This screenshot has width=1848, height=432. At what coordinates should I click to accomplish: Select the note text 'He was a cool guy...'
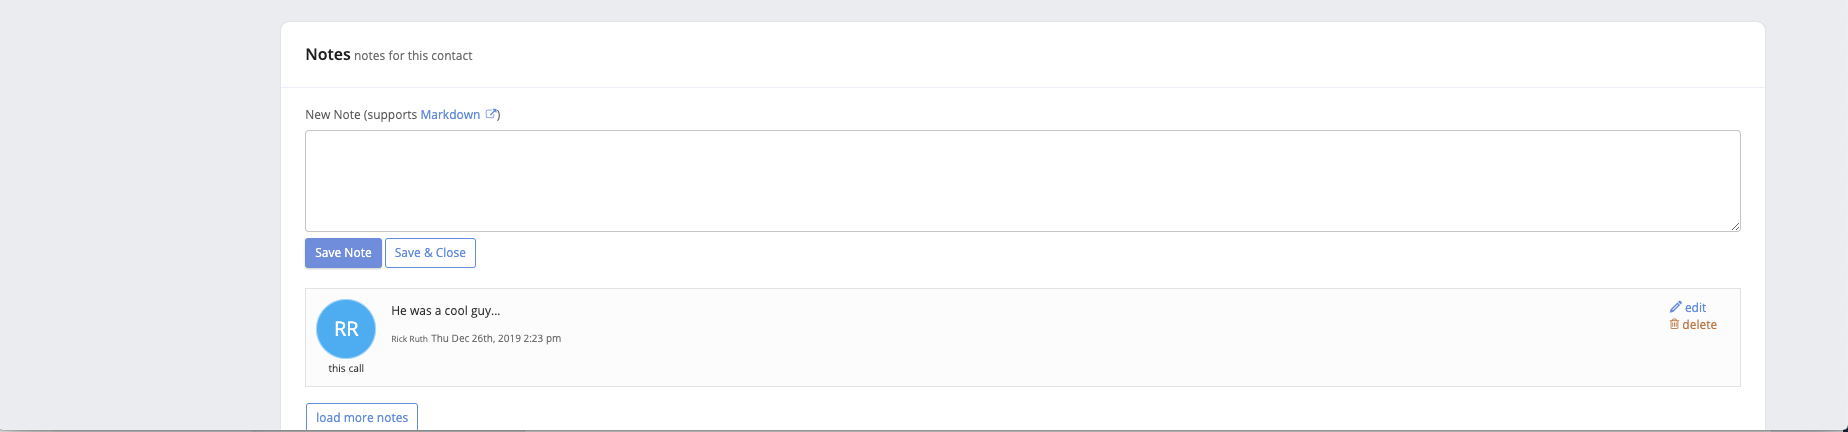(446, 311)
